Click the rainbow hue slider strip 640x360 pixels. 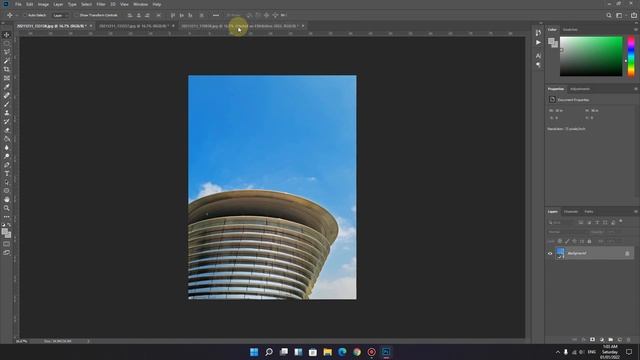[631, 56]
